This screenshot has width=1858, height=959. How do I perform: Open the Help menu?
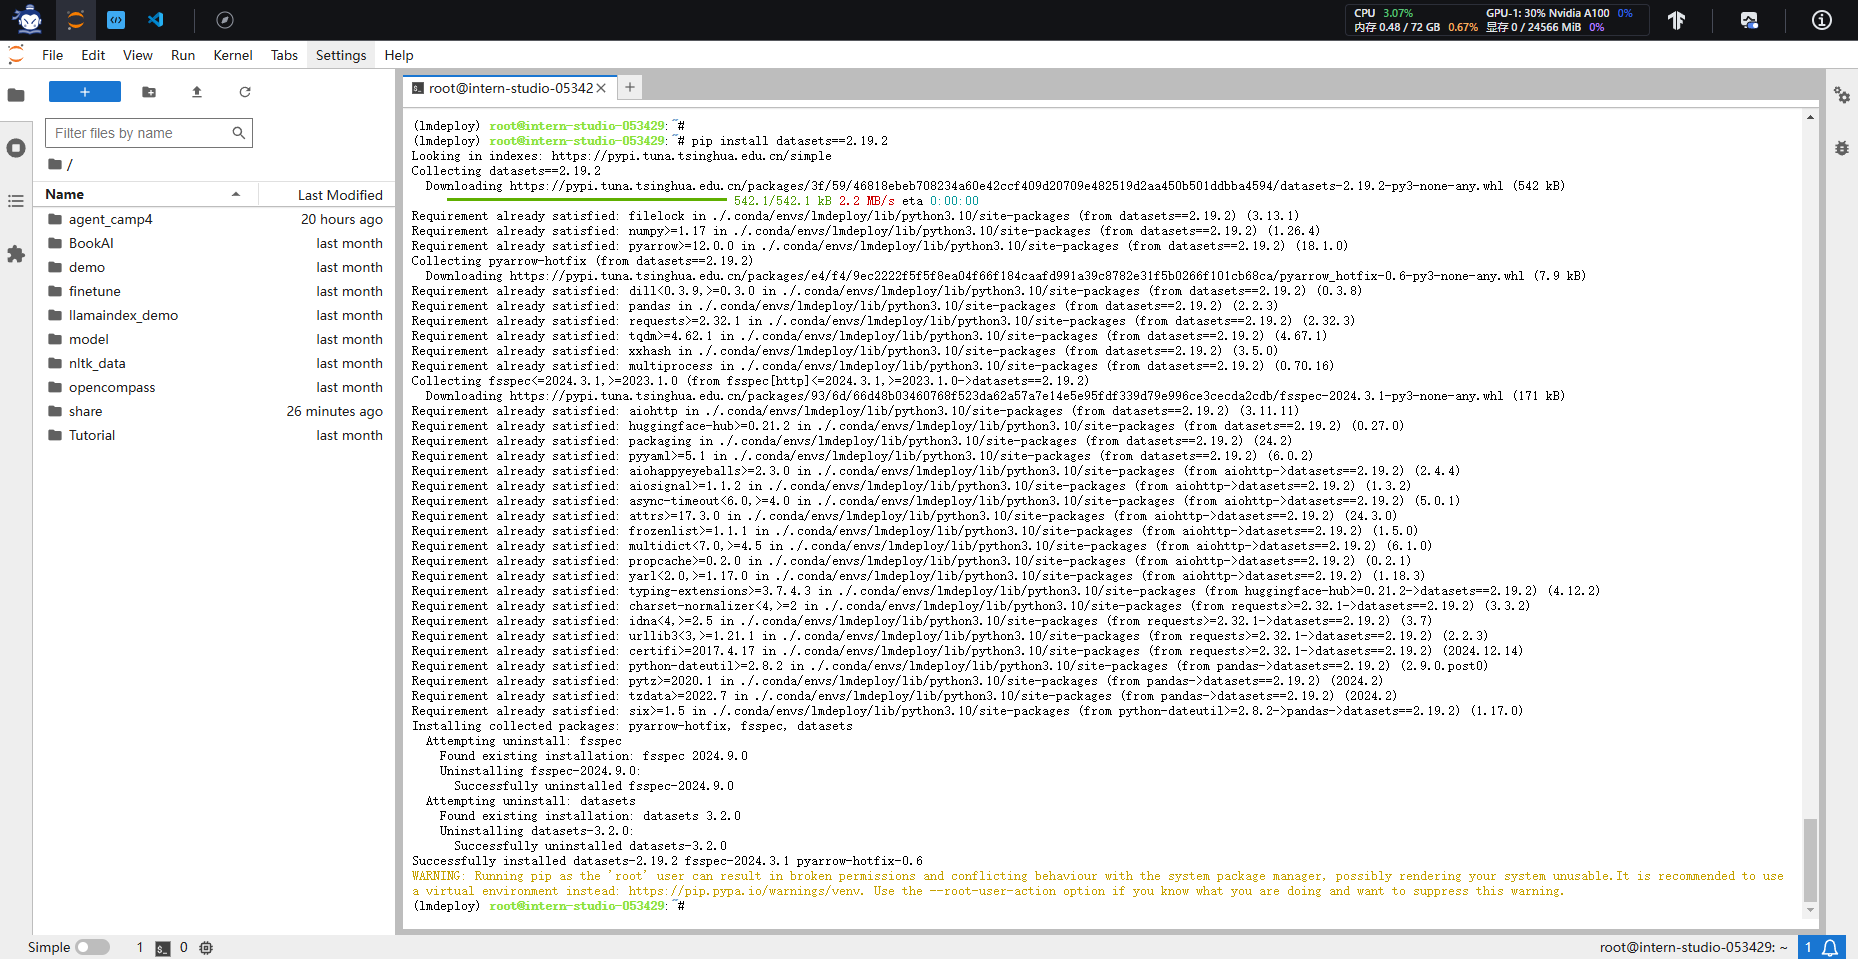tap(399, 55)
